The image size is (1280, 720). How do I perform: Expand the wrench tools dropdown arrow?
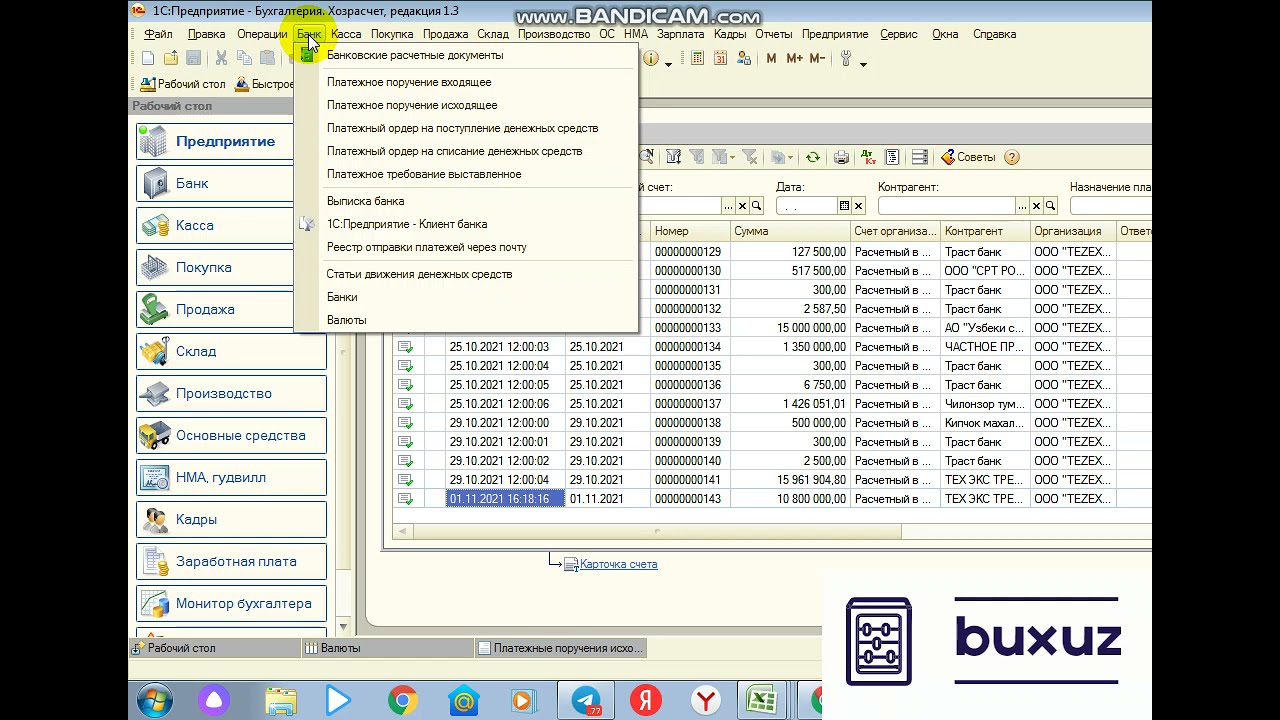[863, 63]
